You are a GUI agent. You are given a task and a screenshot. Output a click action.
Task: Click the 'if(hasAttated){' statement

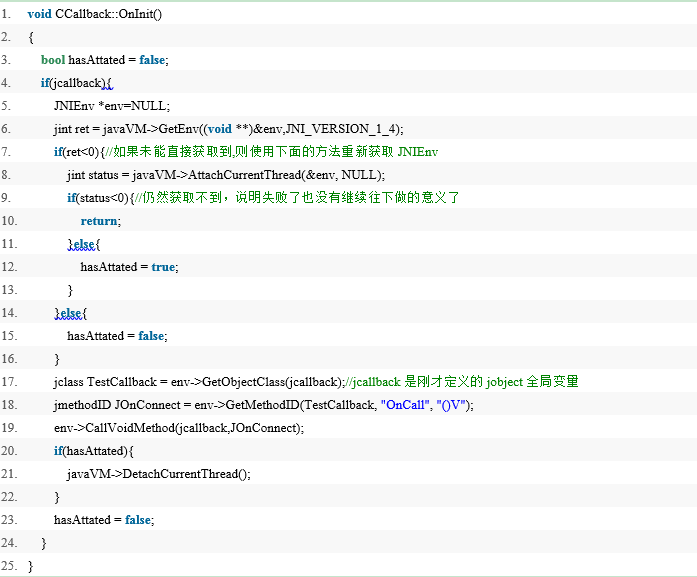click(x=94, y=451)
